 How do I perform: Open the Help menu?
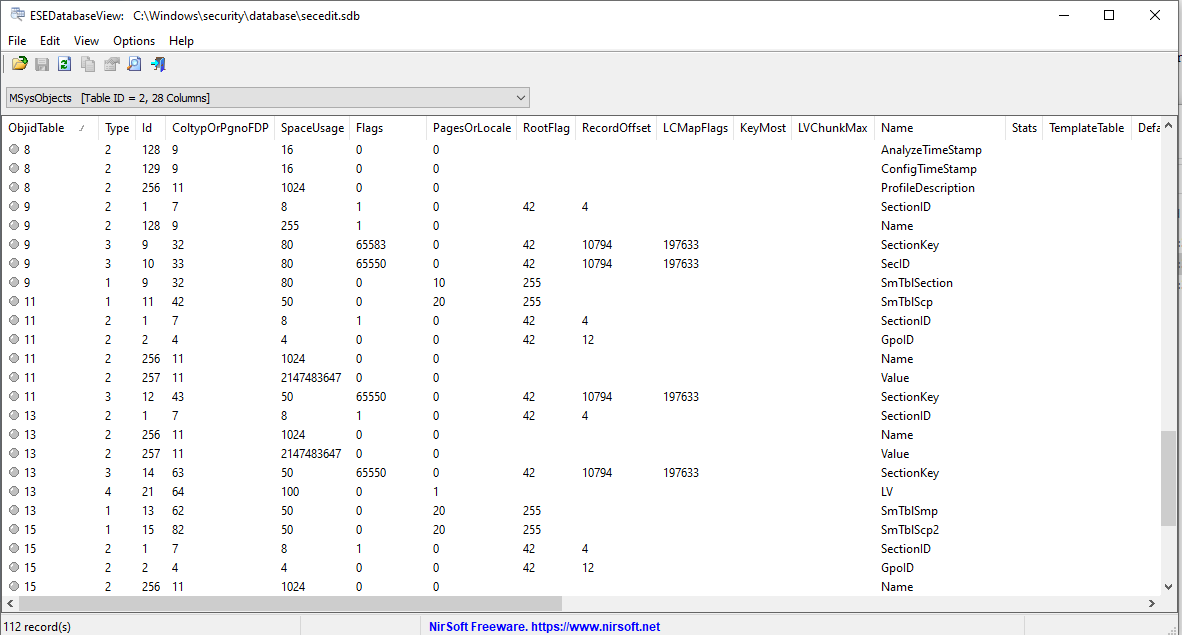[x=181, y=41]
